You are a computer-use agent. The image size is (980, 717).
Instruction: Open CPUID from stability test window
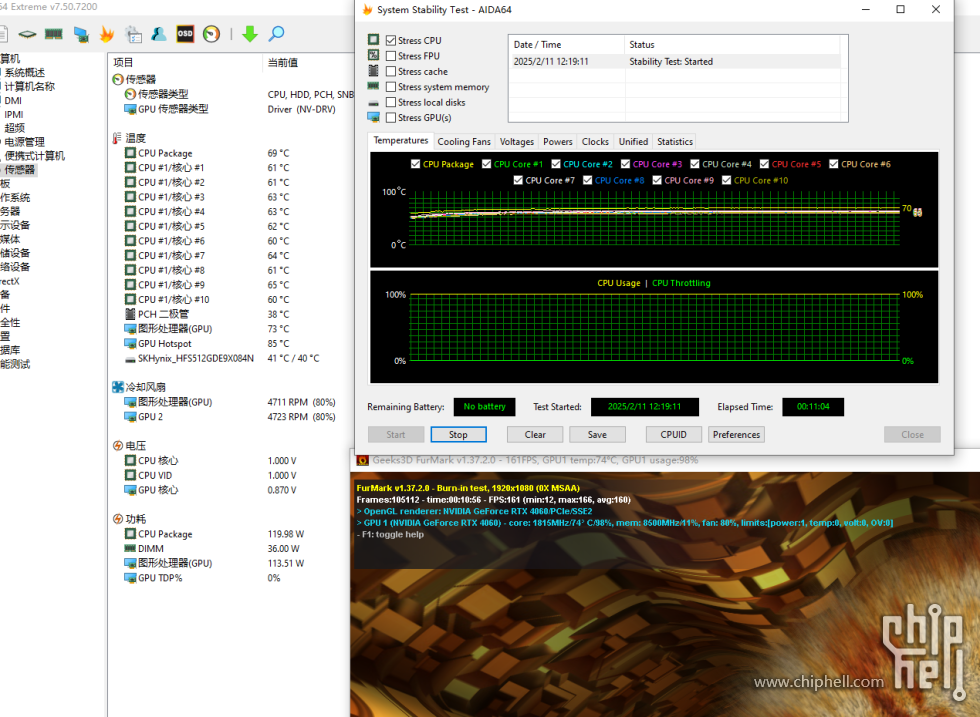[673, 434]
